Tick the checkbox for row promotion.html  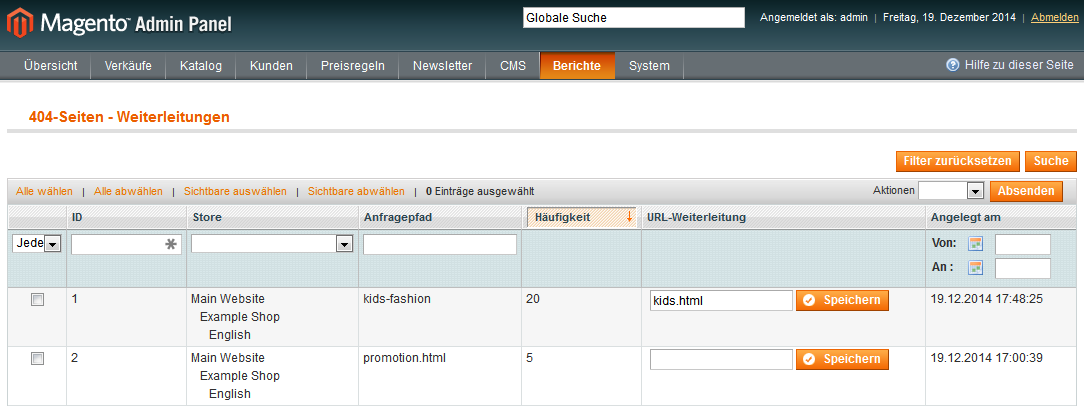37,359
